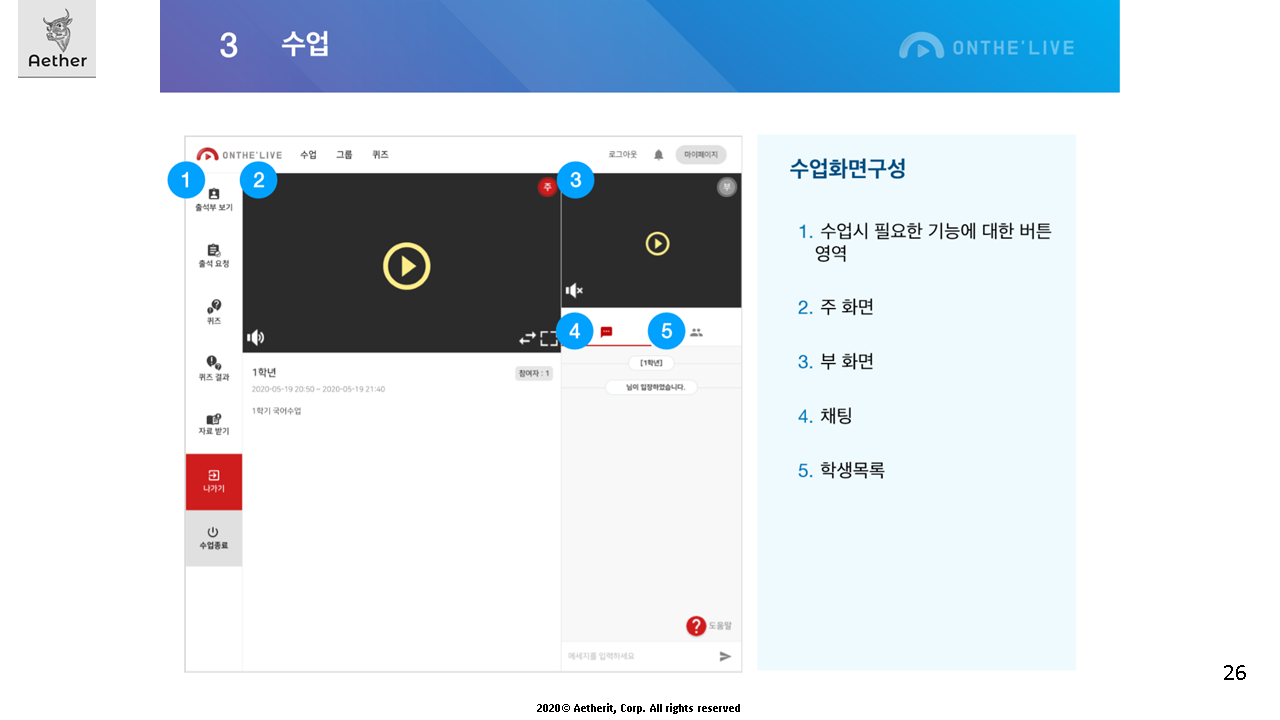Switch to the chat tab
Image resolution: width=1280 pixels, height=720 pixels.
point(606,332)
